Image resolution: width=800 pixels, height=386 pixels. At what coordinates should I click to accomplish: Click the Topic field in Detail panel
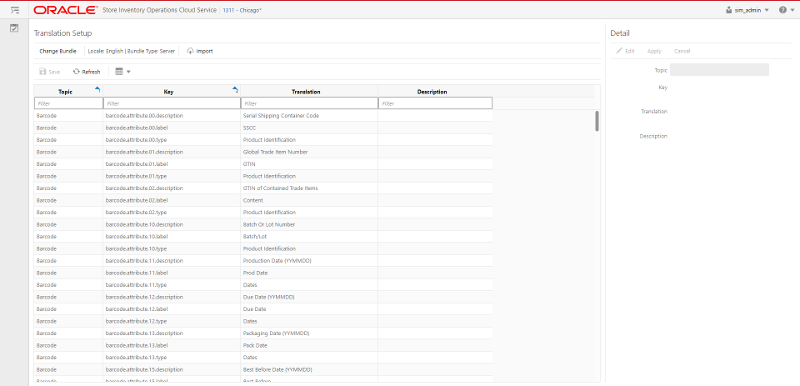719,70
